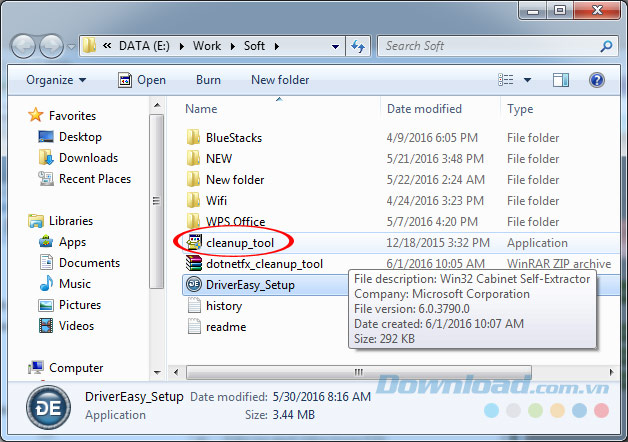The height and width of the screenshot is (442, 628).
Task: Select the Soft breadcrumb segment
Action: coord(254,46)
